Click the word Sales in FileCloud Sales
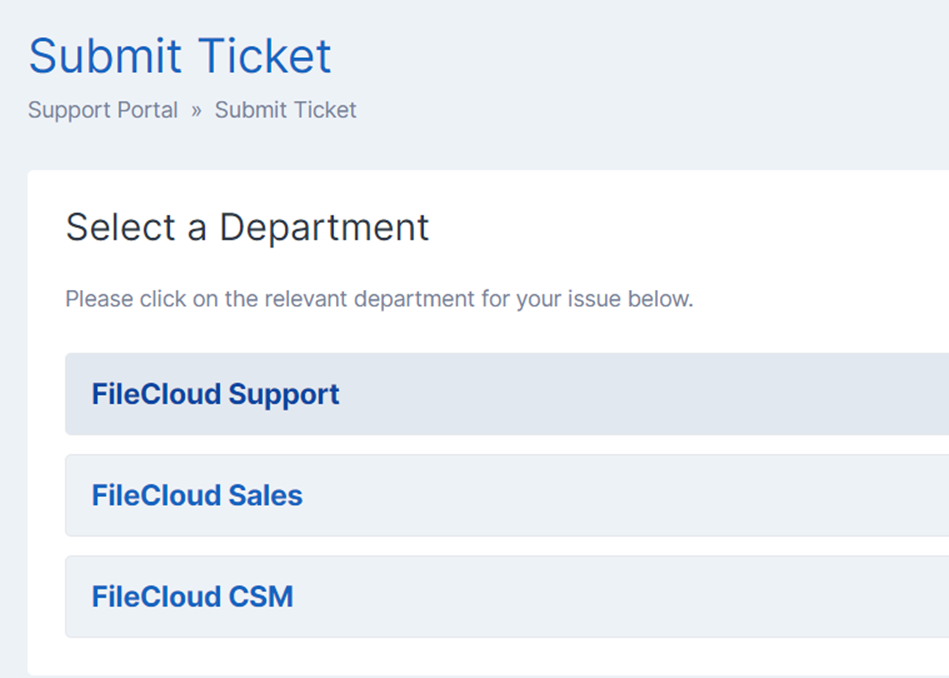Viewport: 949px width, 678px height. coord(266,495)
